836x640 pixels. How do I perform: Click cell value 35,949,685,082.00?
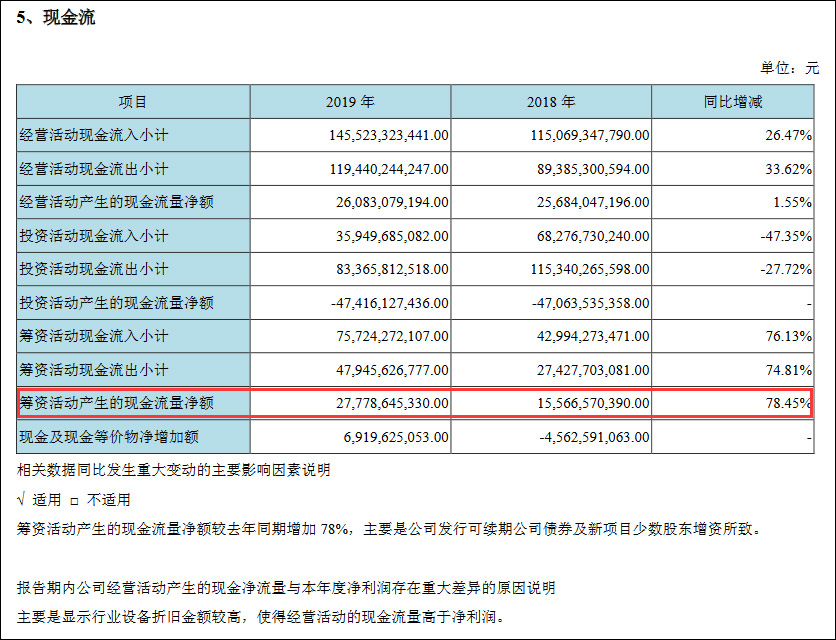click(x=392, y=236)
